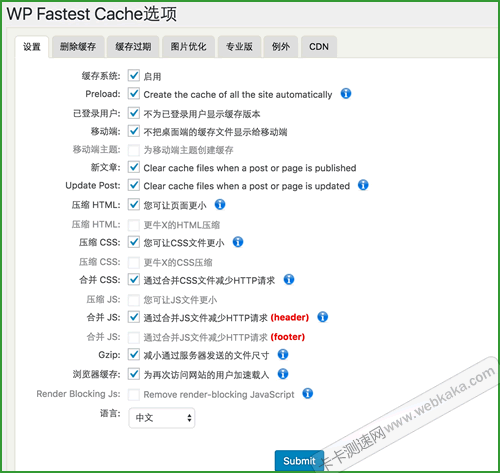
Task: Click '通过合并CSS文件减少HTTP请求' label
Action: tap(209, 281)
